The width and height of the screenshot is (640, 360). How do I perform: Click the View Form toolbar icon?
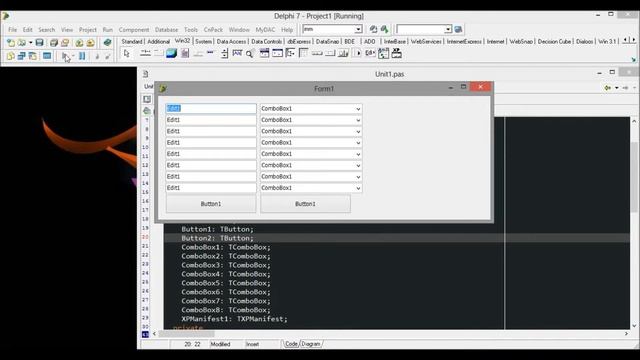[22, 56]
